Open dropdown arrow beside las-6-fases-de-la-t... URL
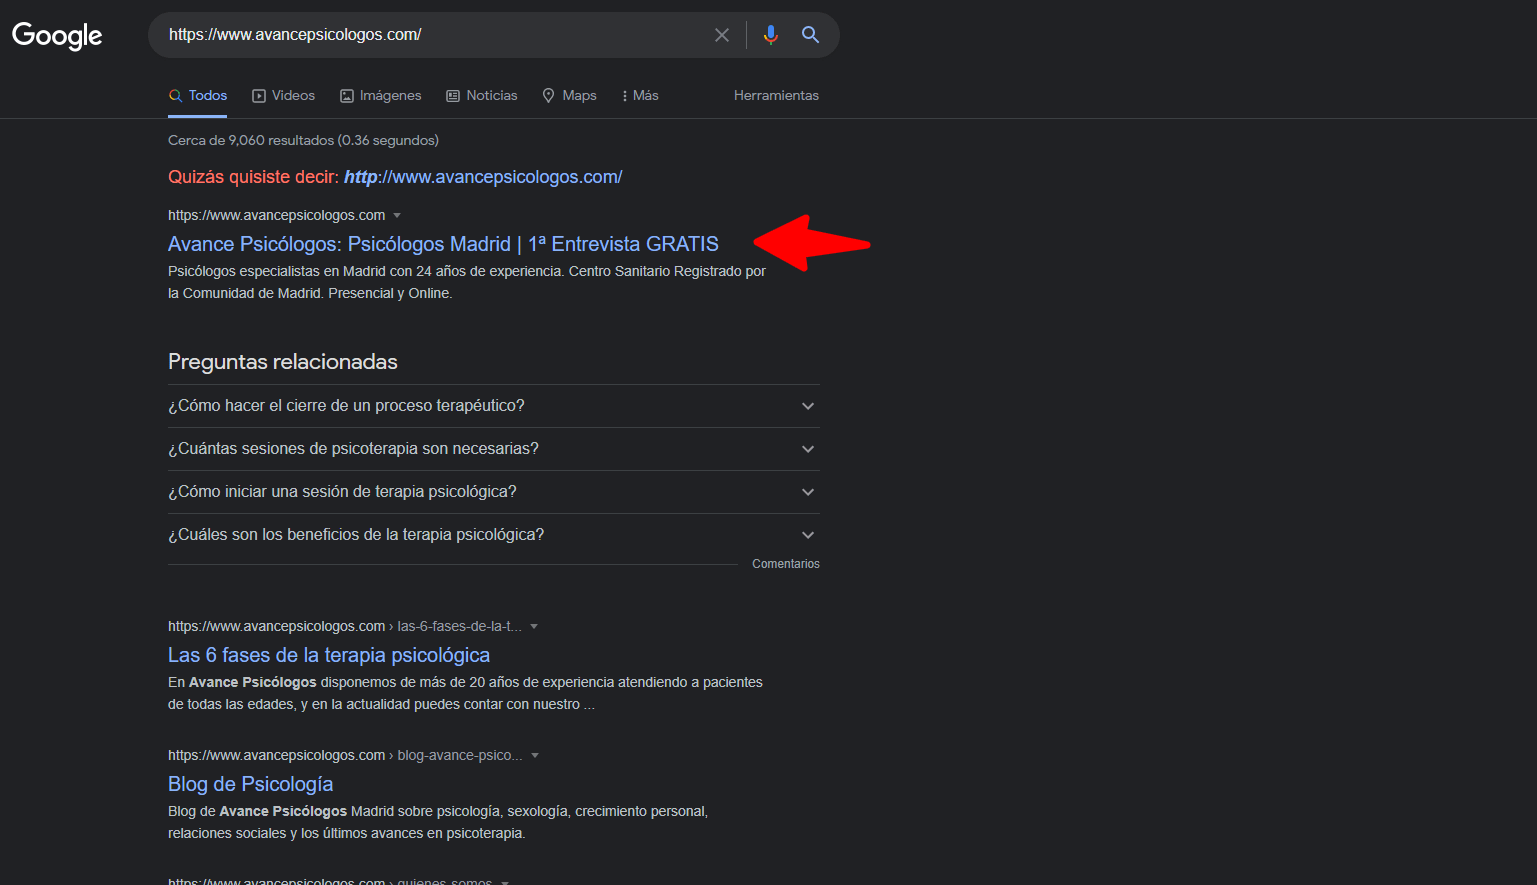 534,627
